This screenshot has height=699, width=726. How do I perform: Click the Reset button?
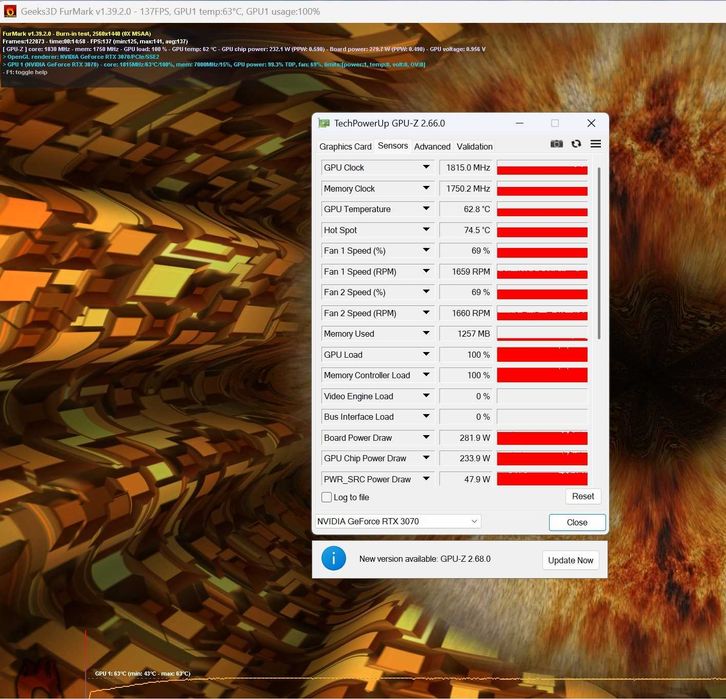(x=583, y=496)
